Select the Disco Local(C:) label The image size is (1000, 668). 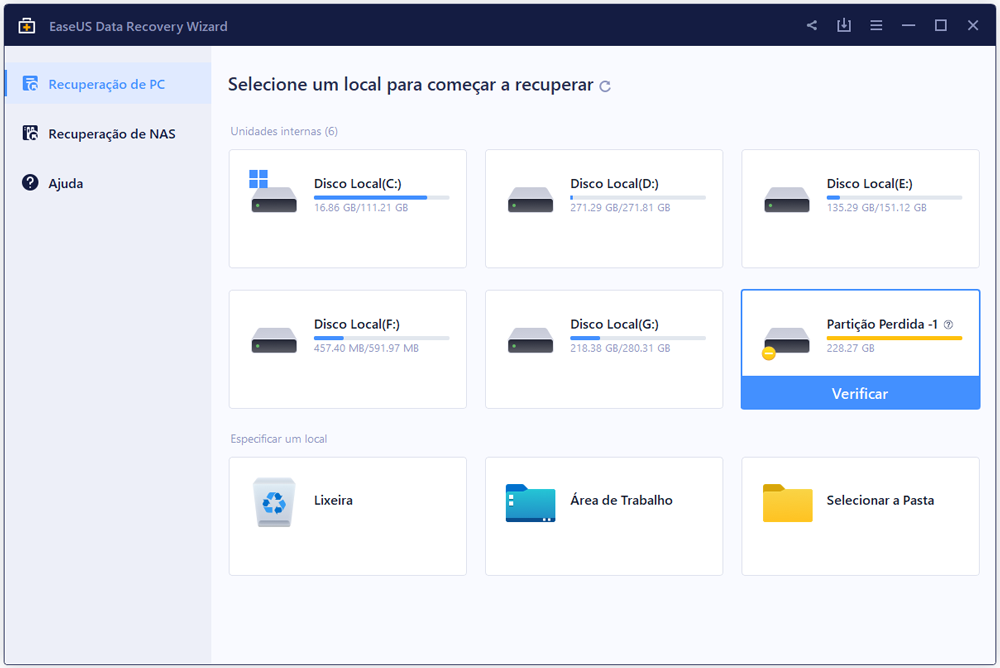pos(357,184)
